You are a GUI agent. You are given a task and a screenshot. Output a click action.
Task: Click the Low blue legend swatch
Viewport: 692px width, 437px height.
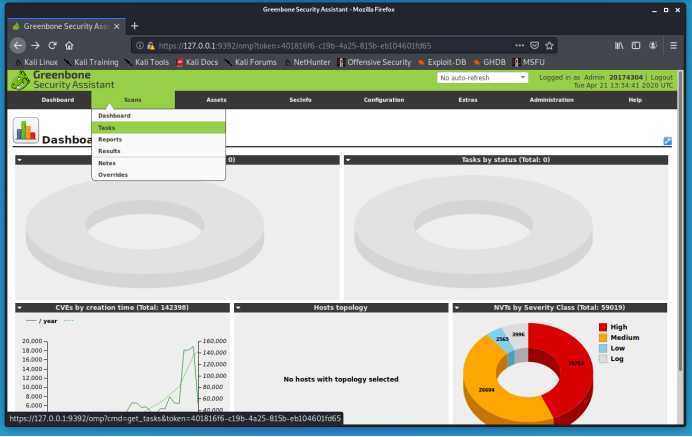603,348
